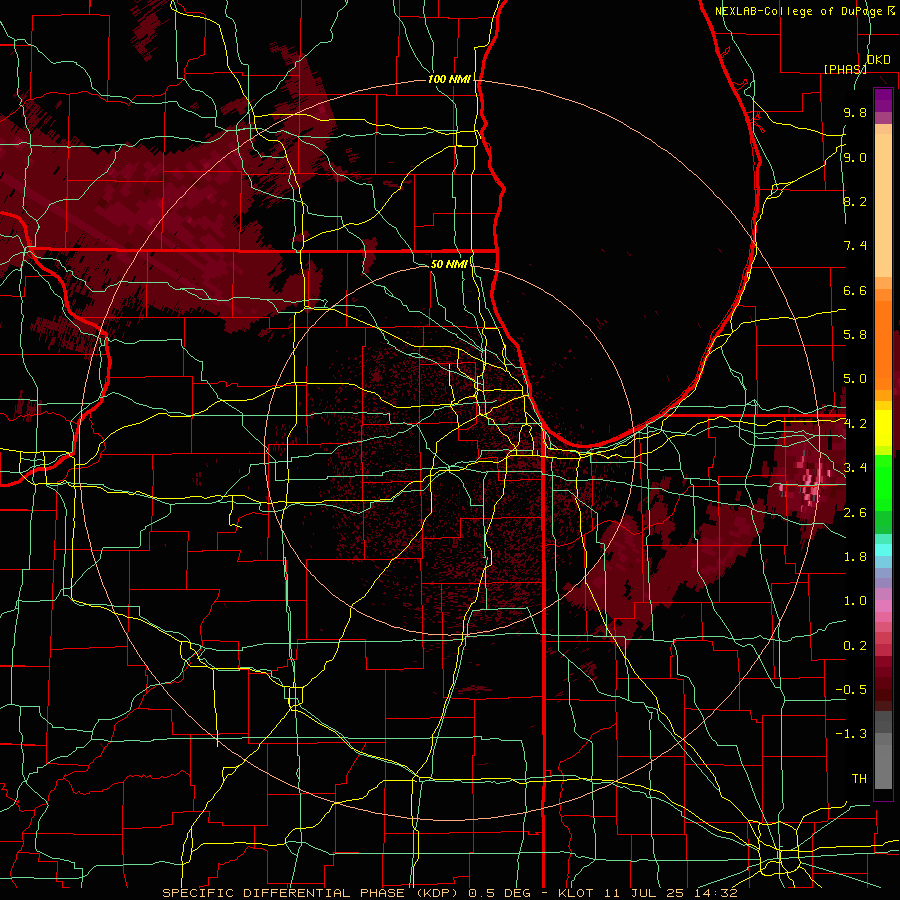This screenshot has width=900, height=900.
Task: Click the 2.6 value on the color scale
Action: click(855, 513)
